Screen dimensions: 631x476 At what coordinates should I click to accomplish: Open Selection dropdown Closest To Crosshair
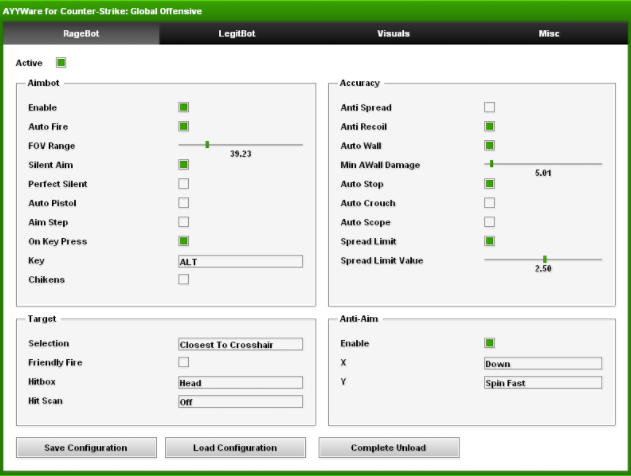pos(240,344)
